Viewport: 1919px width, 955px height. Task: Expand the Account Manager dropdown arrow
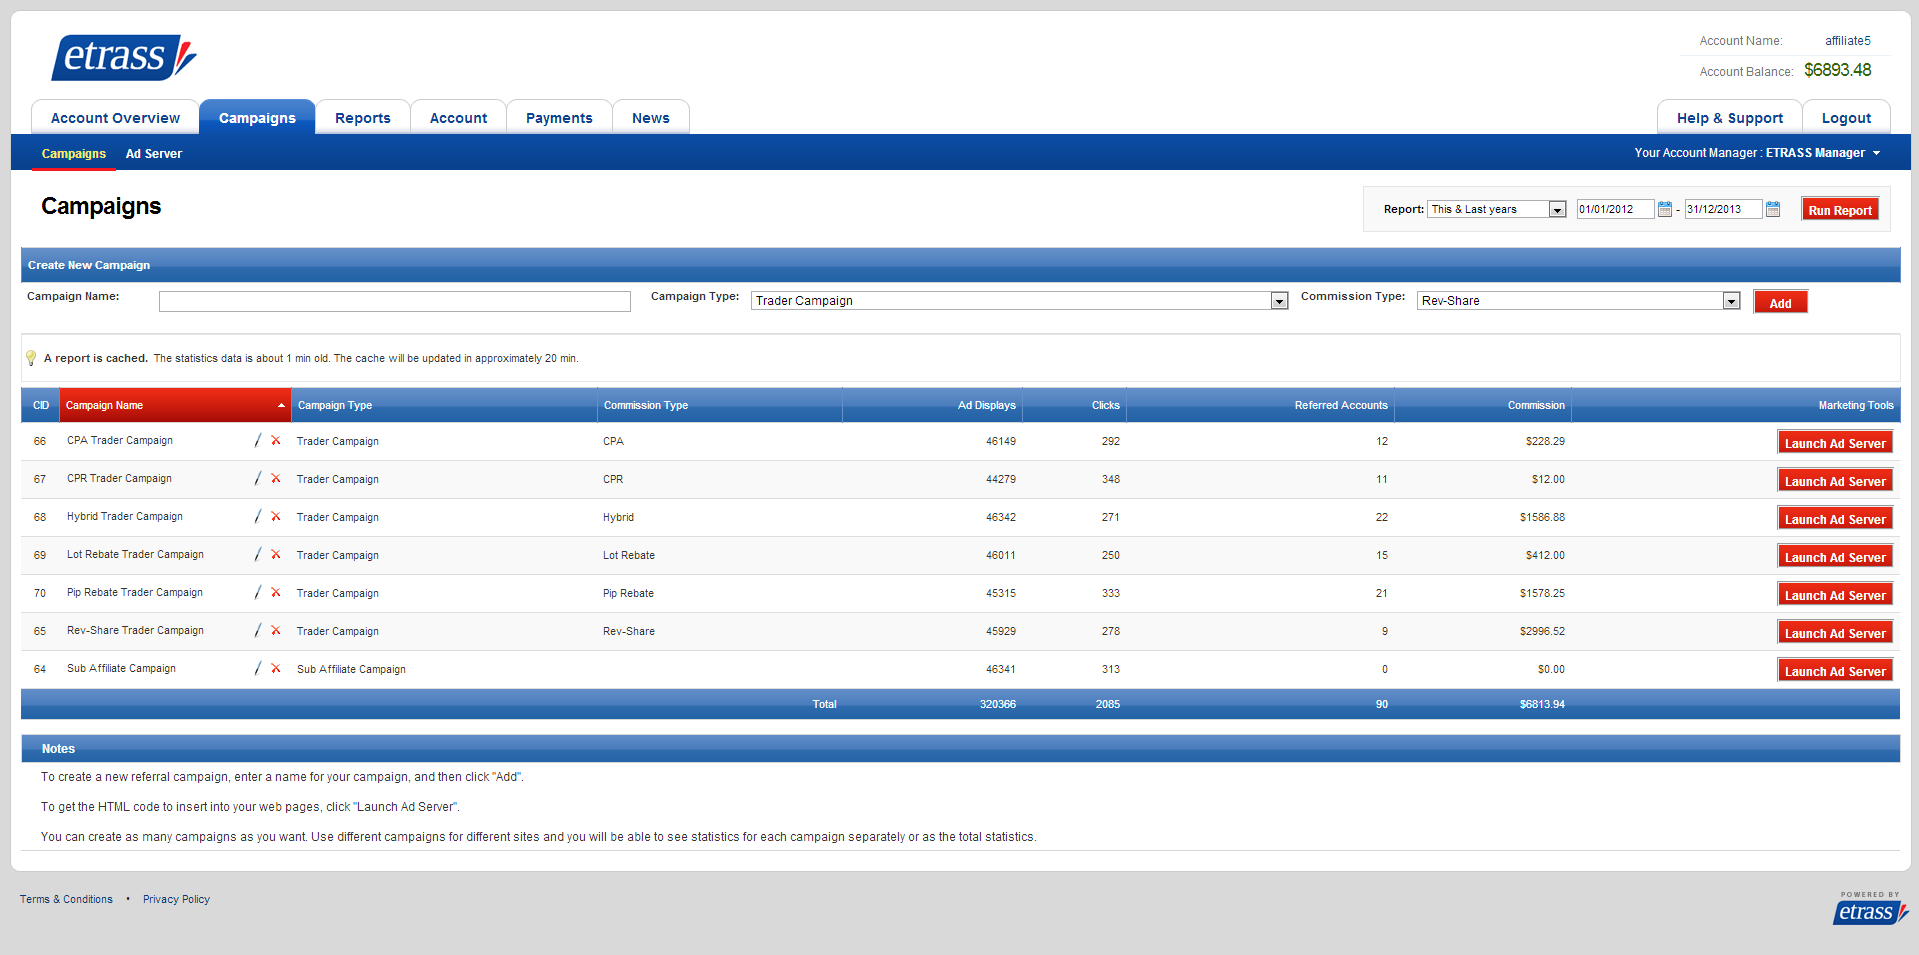click(x=1876, y=153)
